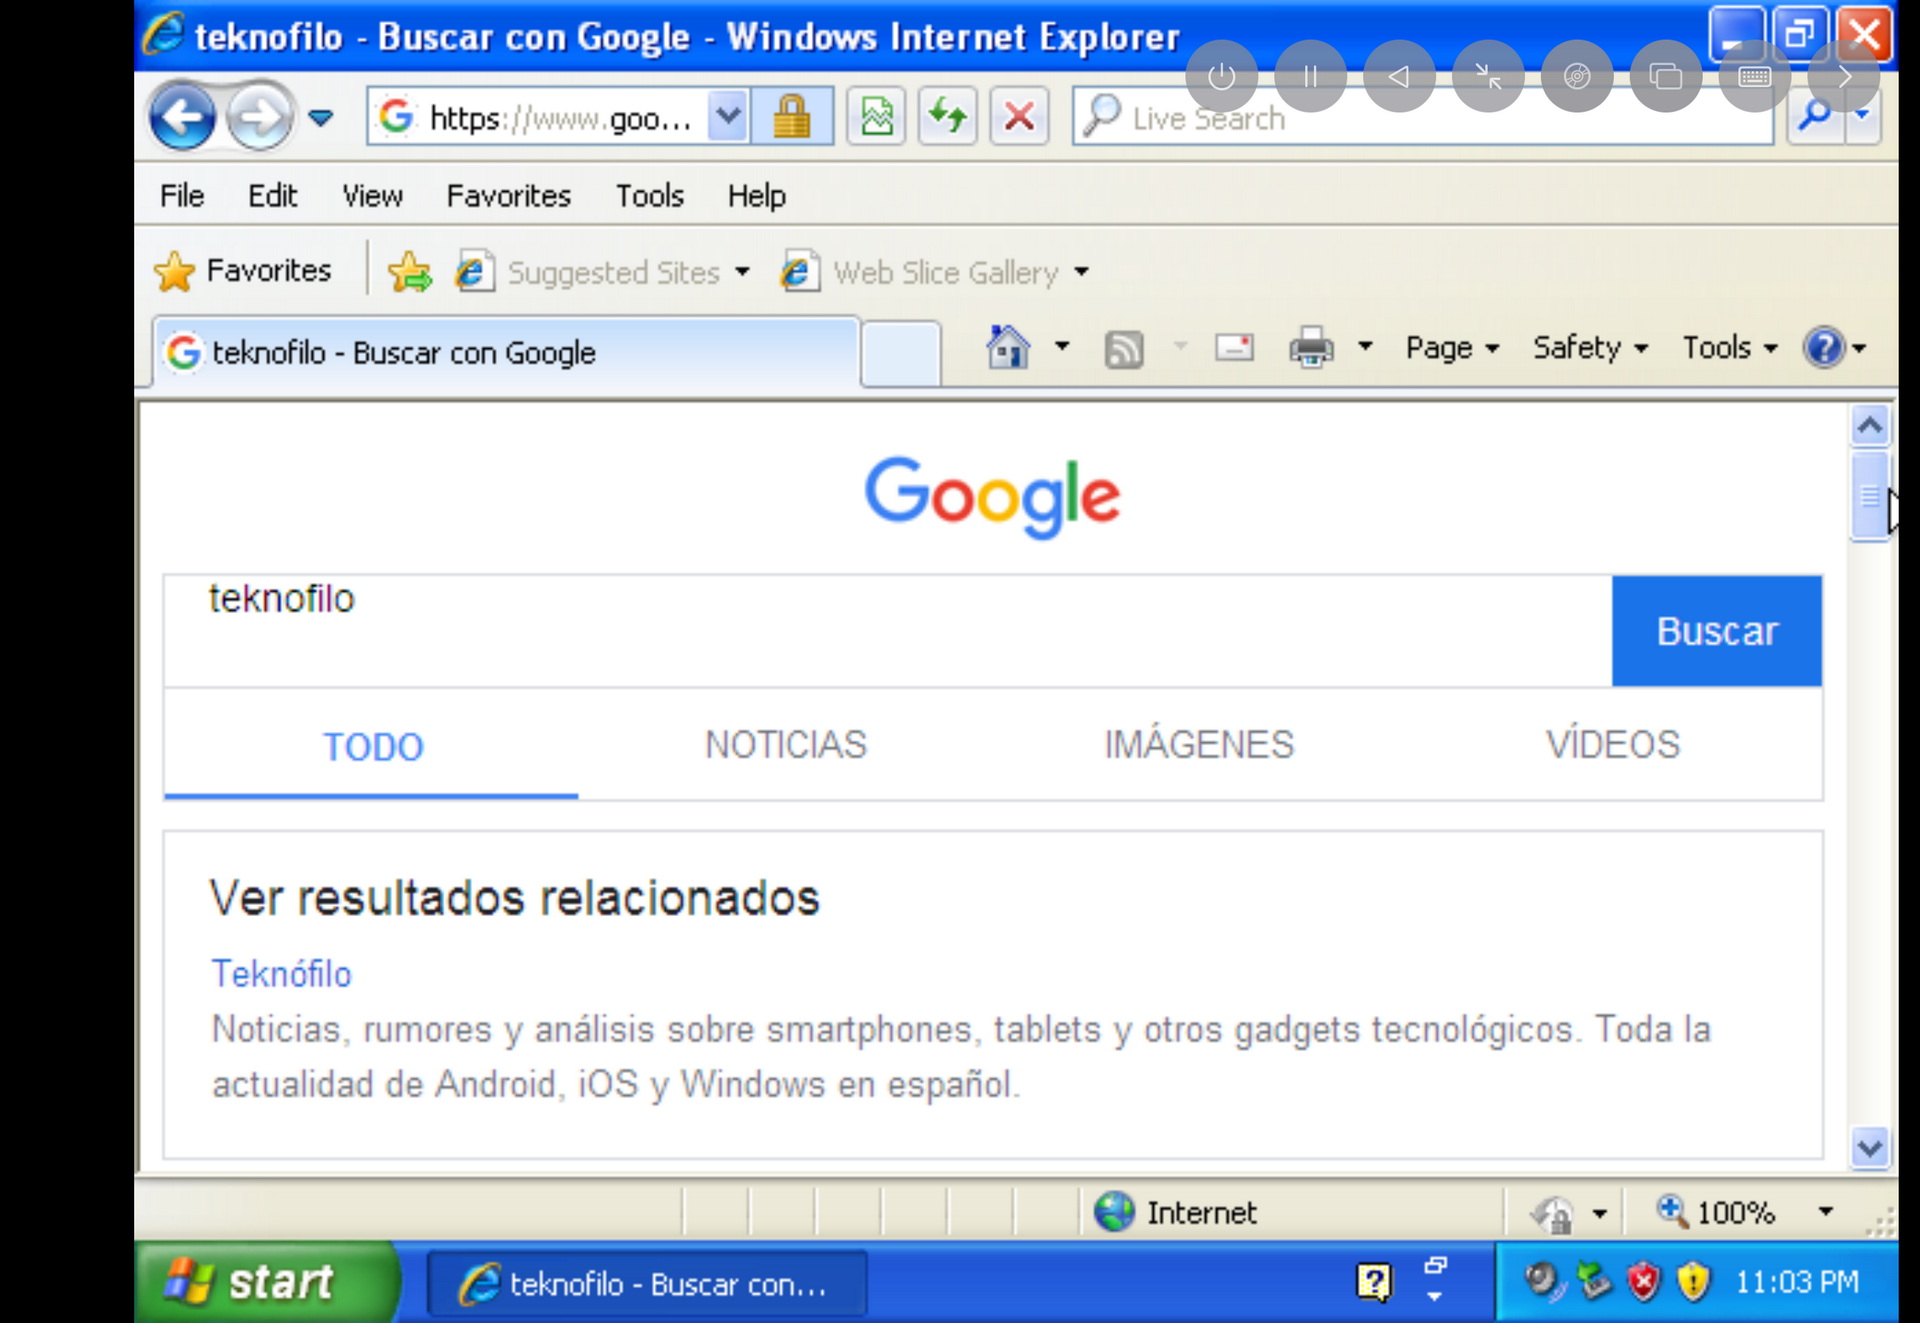Click the tray yellow update shield icon
The image size is (1920, 1323).
(x=1692, y=1281)
